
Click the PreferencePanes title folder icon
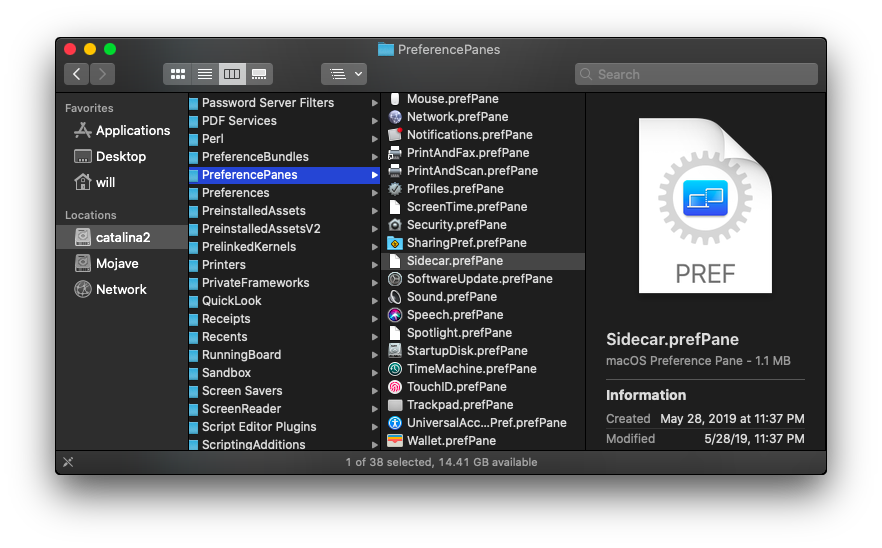[386, 50]
